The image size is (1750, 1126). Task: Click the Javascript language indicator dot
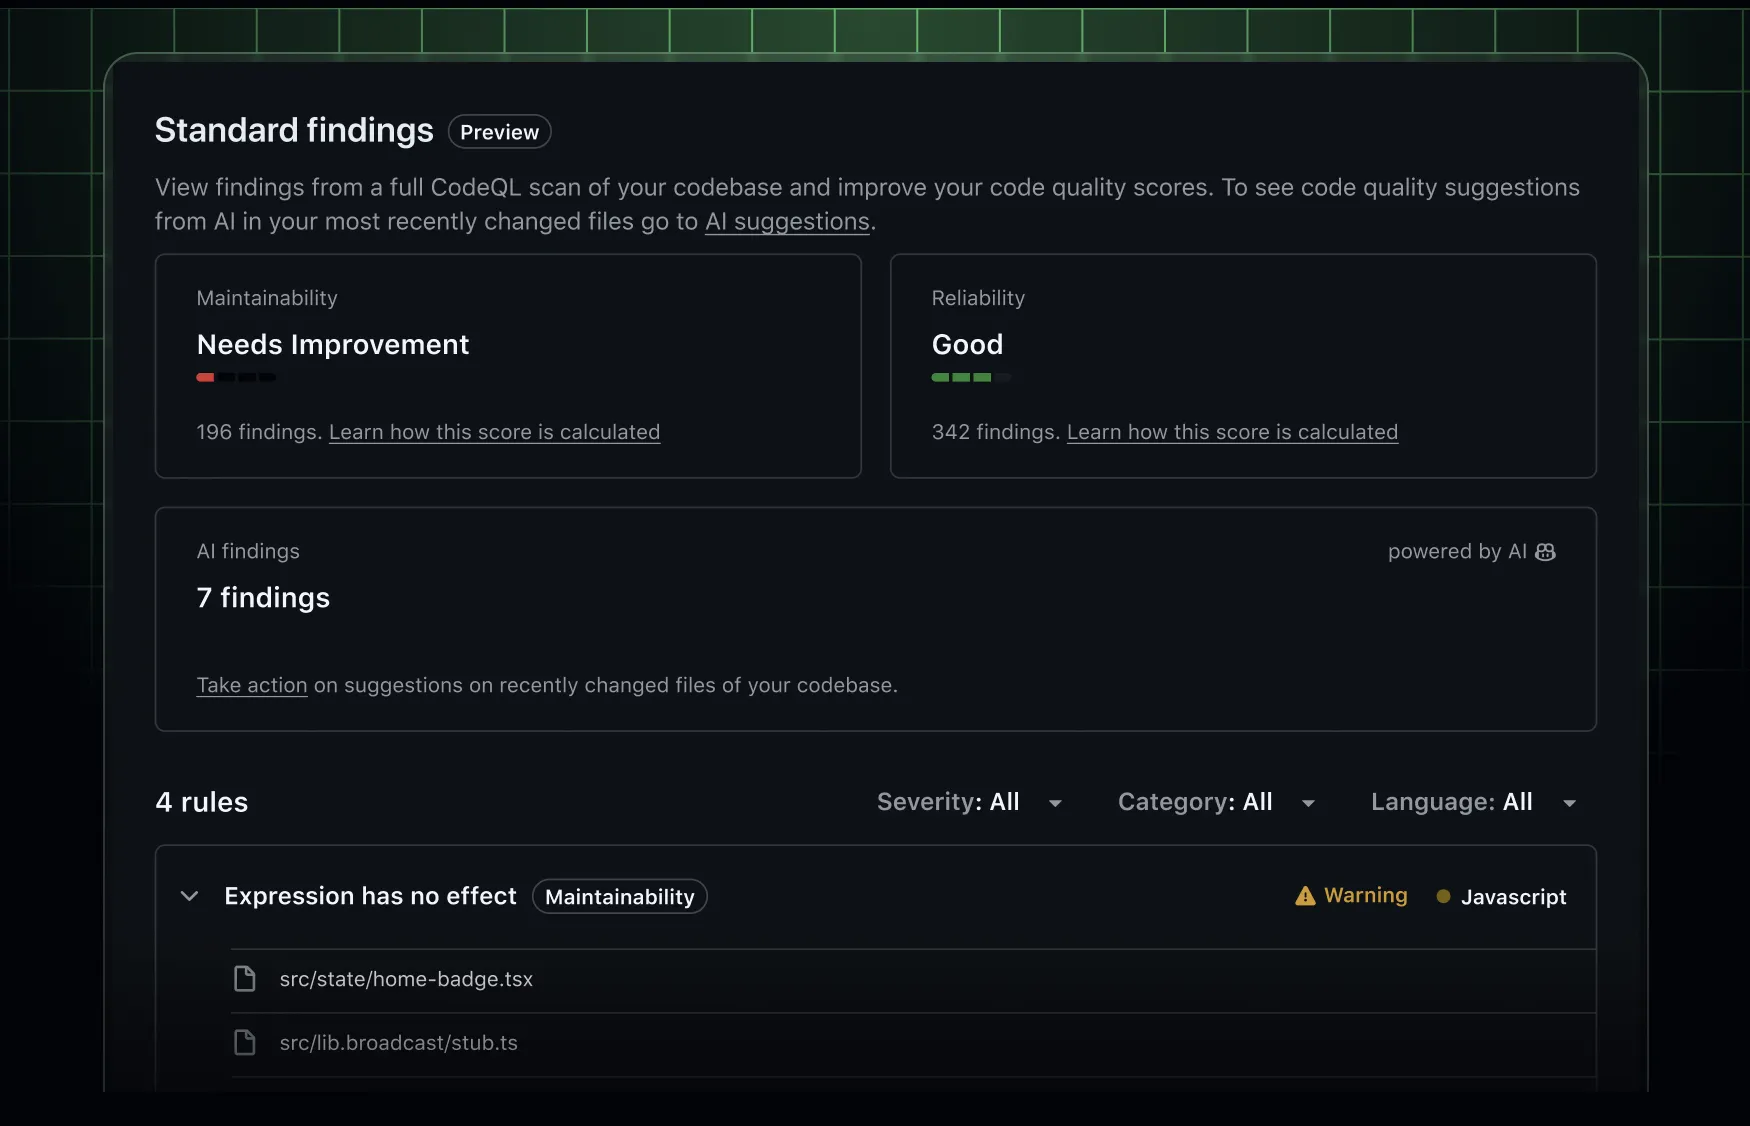pyautogui.click(x=1443, y=897)
